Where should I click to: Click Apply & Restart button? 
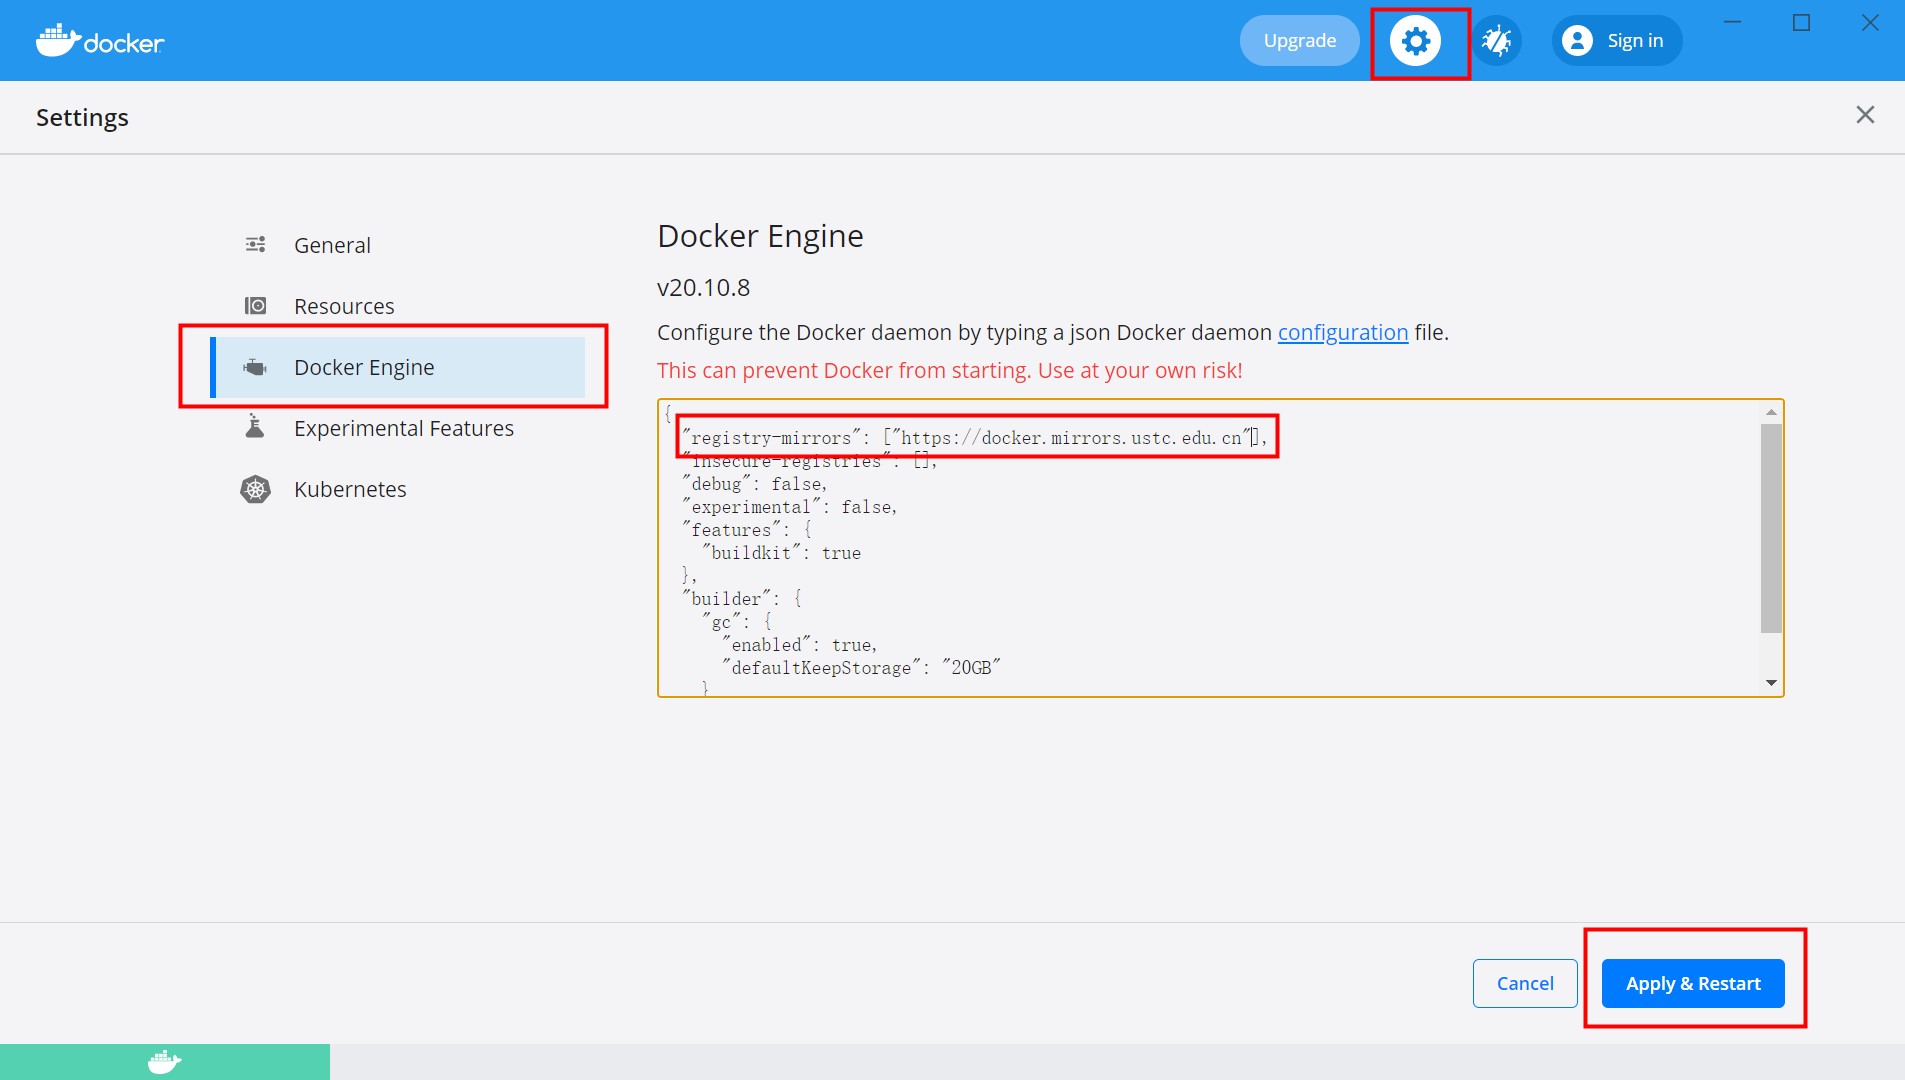click(x=1693, y=983)
